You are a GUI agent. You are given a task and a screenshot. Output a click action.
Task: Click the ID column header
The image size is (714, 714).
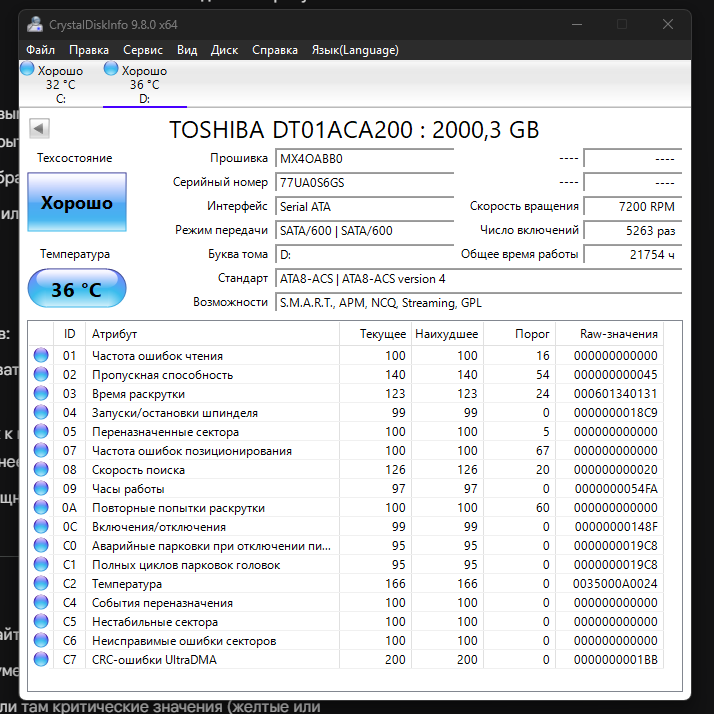coord(69,334)
